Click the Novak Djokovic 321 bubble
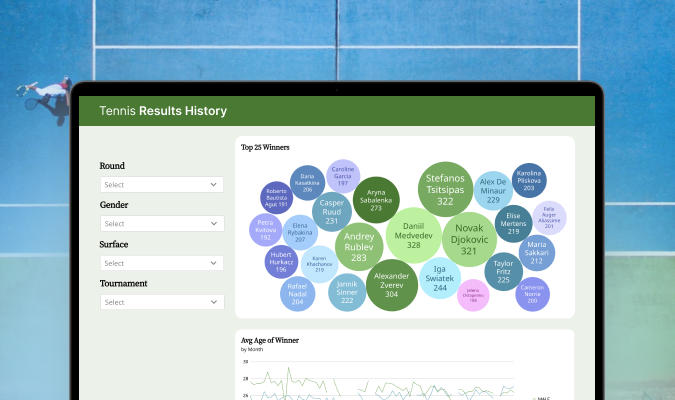Screen dimensions: 675x400 click(469, 239)
